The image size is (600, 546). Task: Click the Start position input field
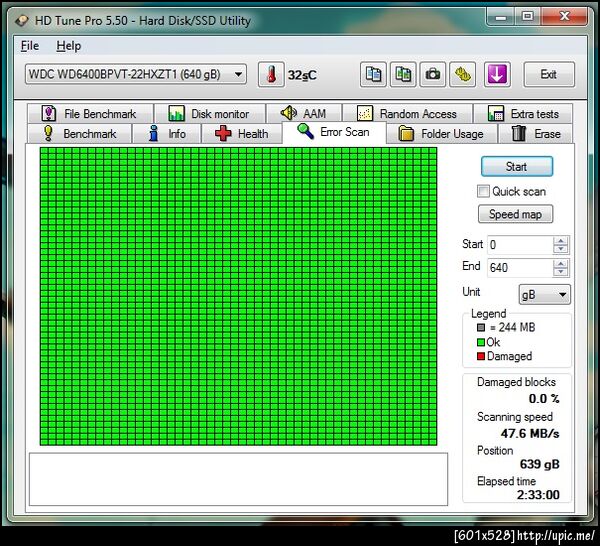[520, 245]
